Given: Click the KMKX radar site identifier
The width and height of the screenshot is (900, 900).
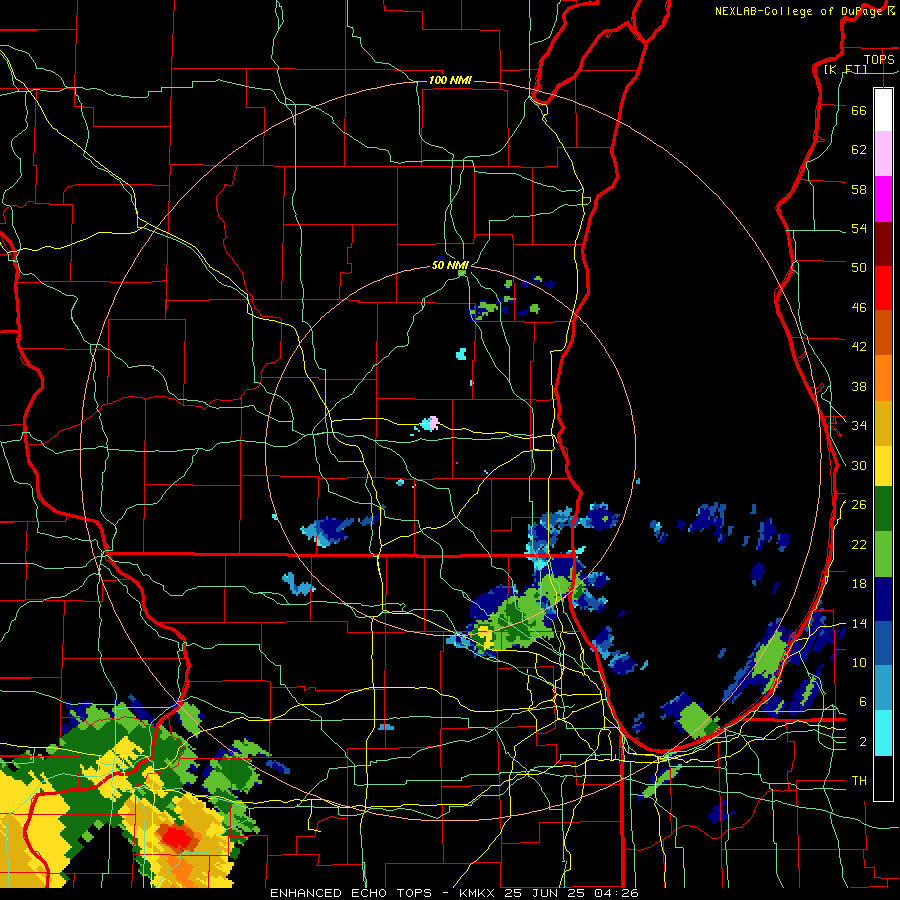Looking at the screenshot, I should [479, 893].
